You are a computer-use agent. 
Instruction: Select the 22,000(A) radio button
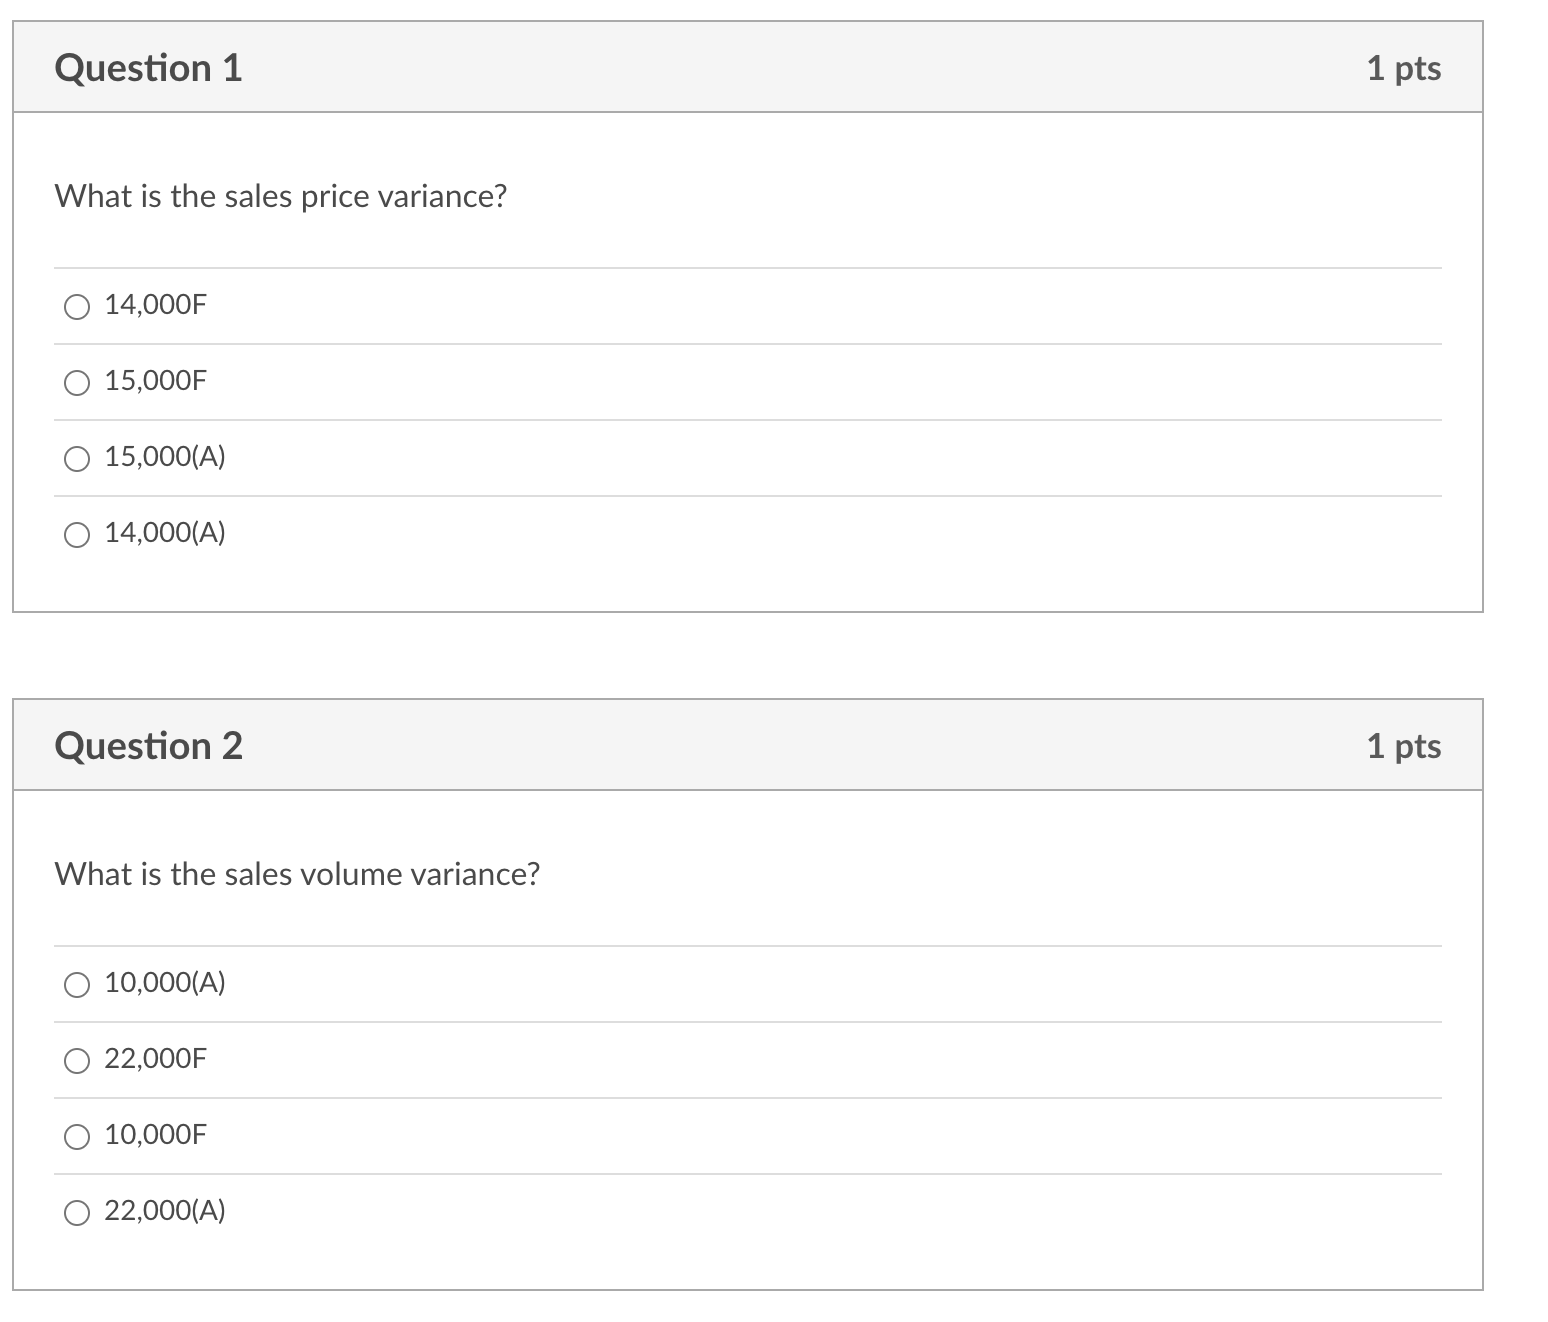(x=76, y=1211)
